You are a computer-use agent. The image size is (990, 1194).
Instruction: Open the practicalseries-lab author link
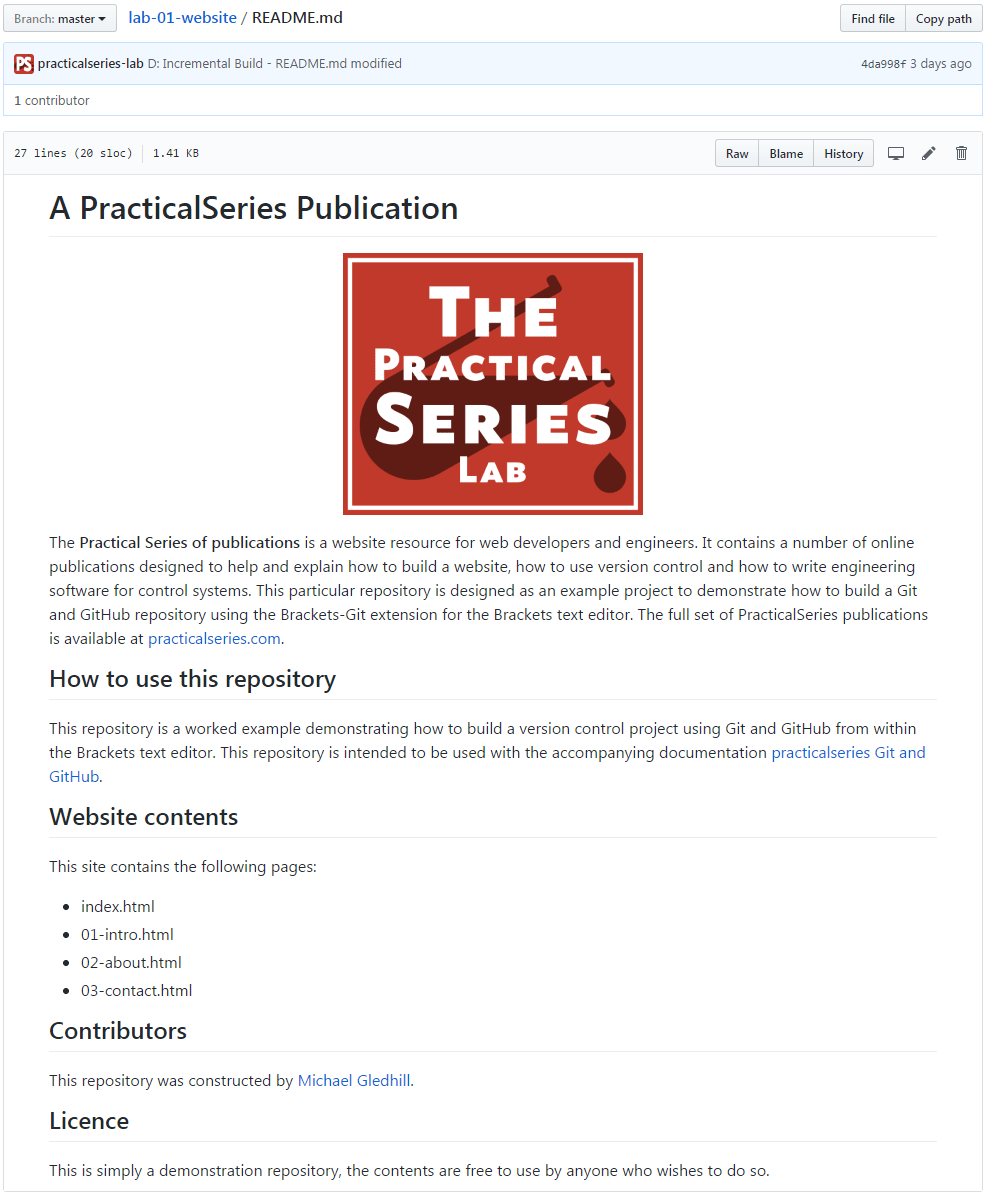pos(91,63)
